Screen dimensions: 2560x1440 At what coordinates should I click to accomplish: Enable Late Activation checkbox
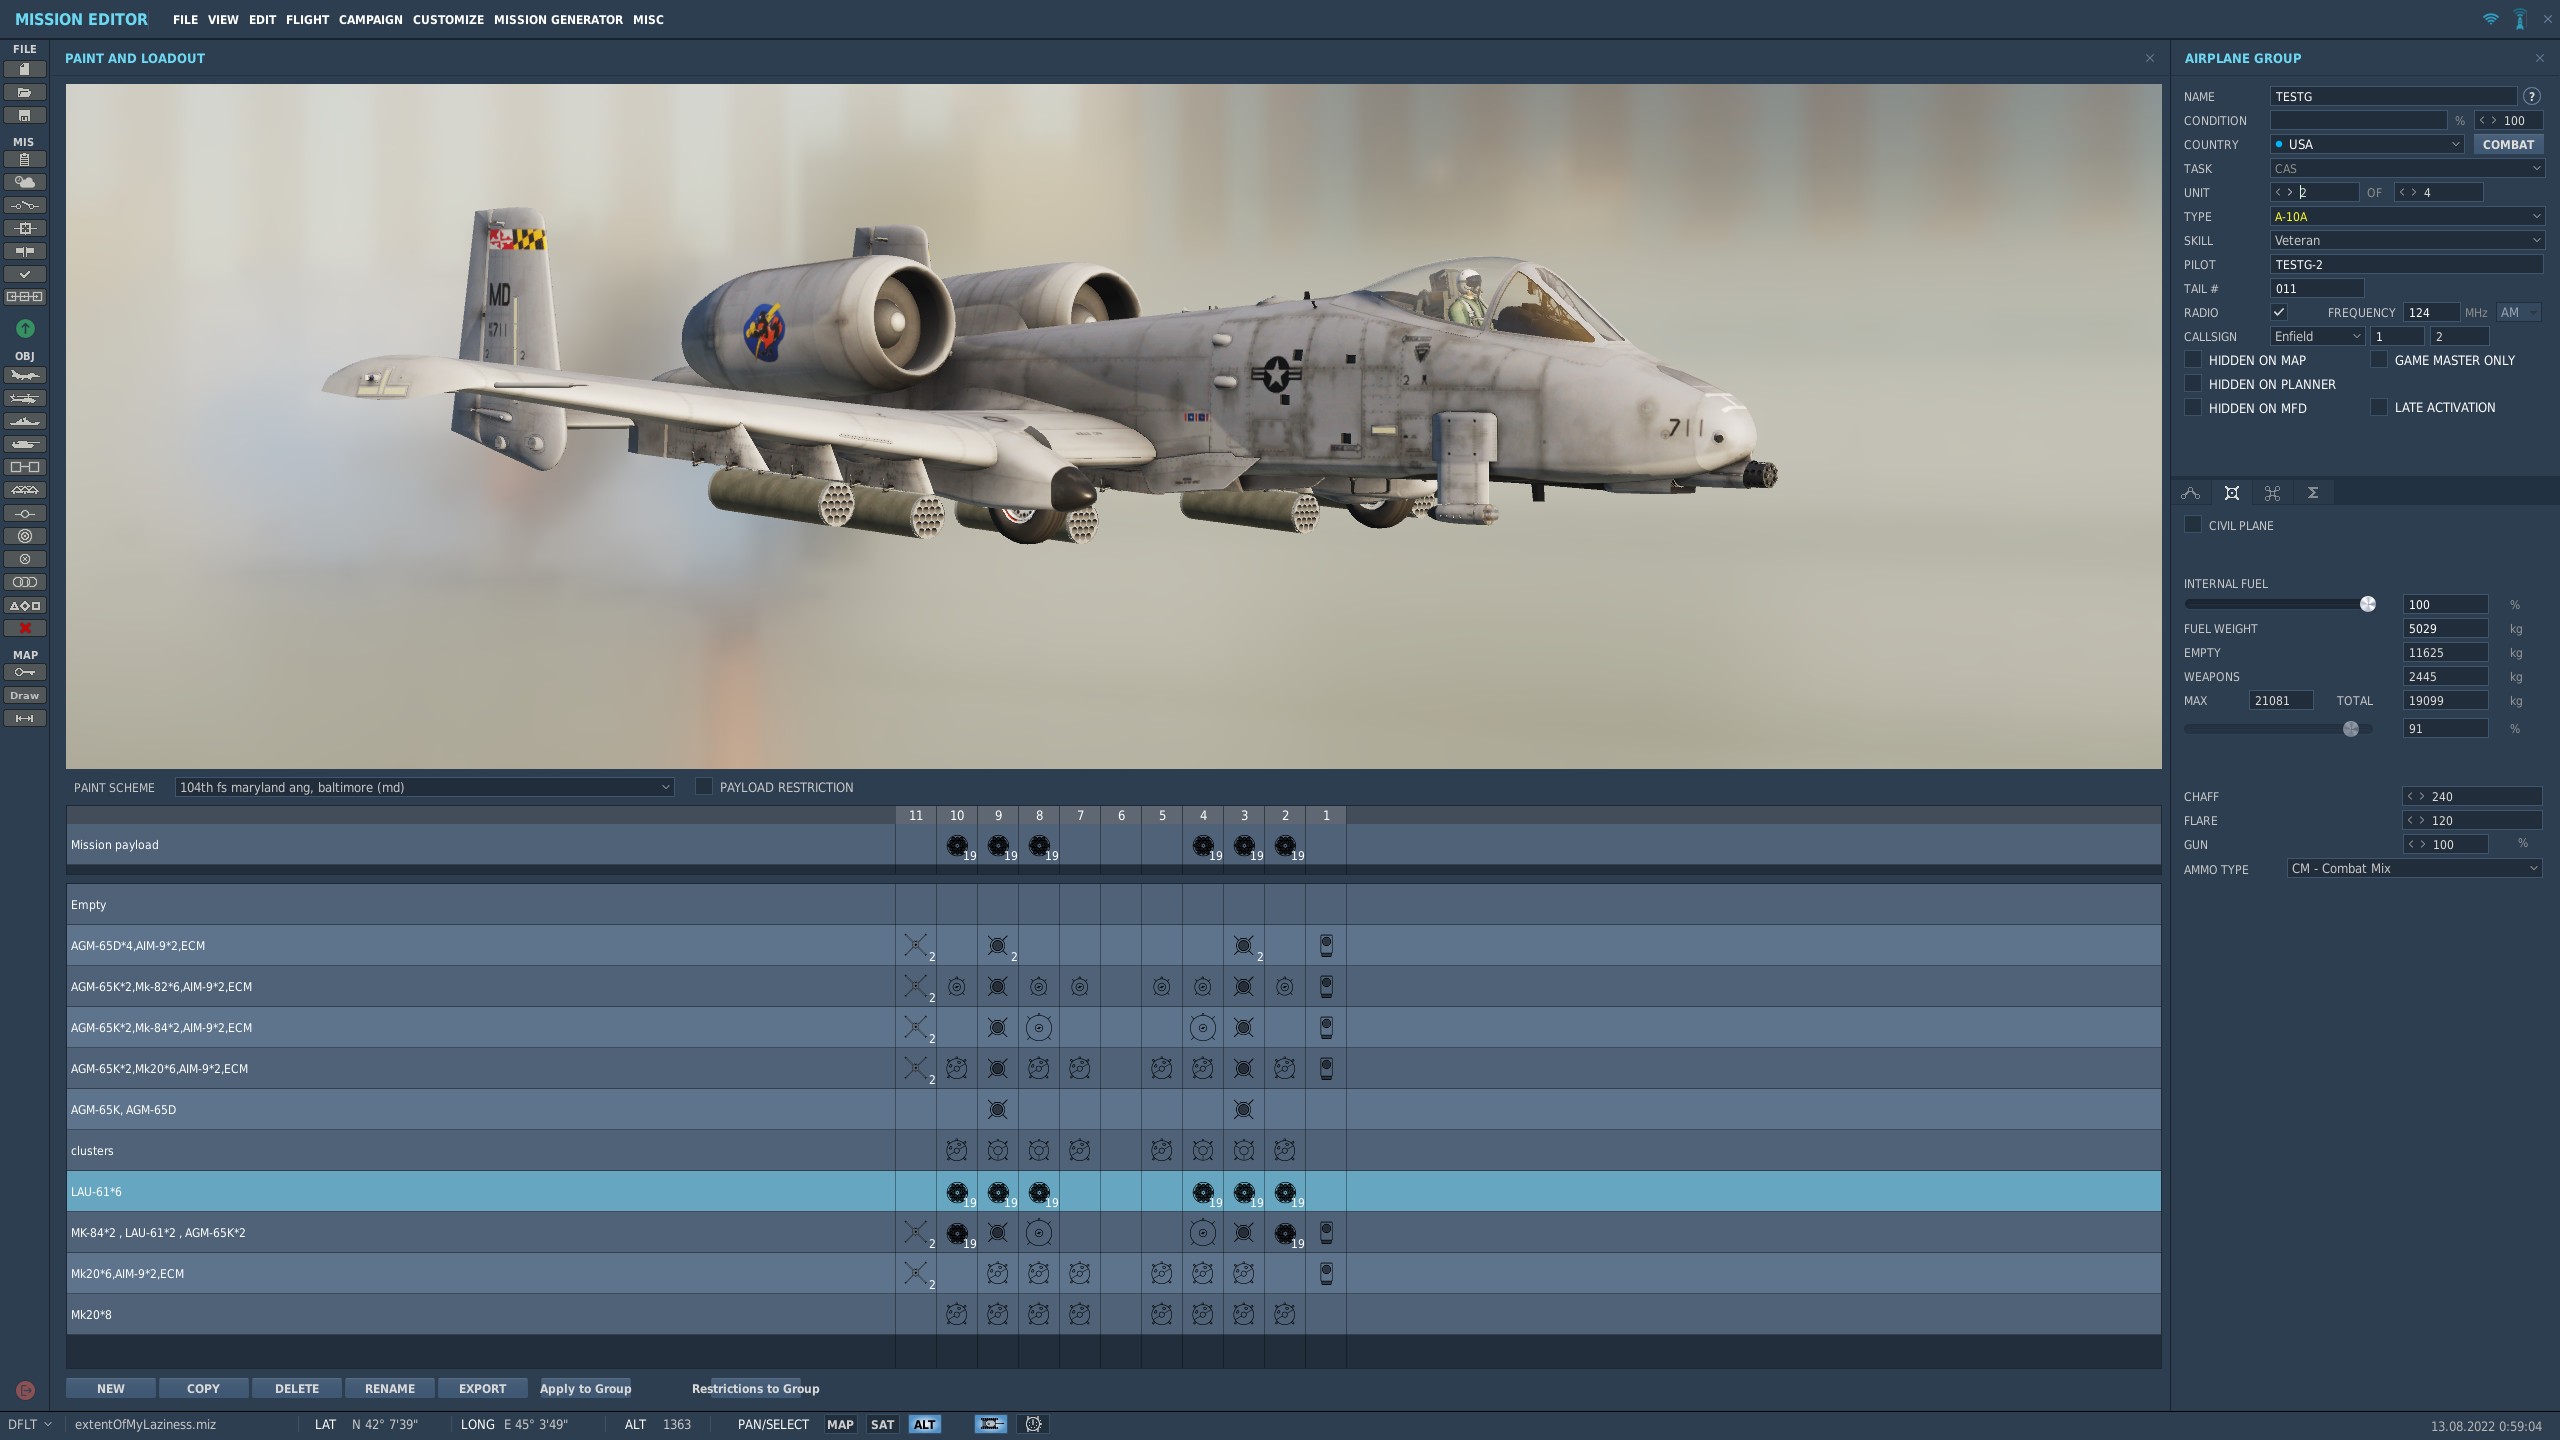click(2379, 407)
